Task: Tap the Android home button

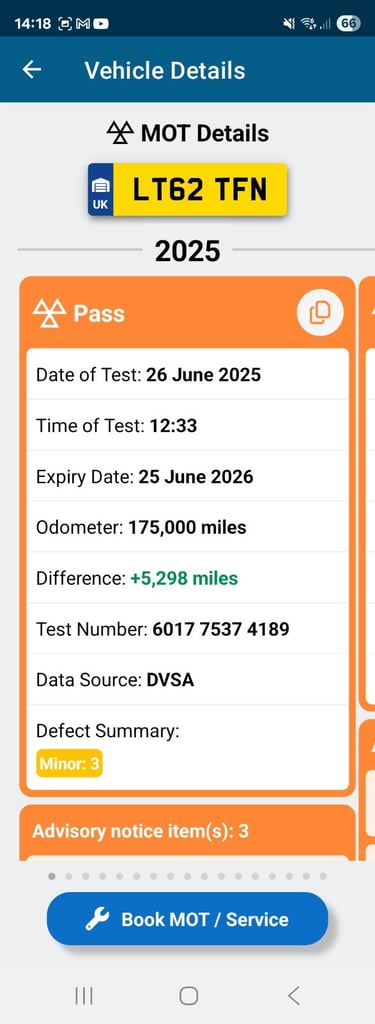Action: (x=188, y=995)
